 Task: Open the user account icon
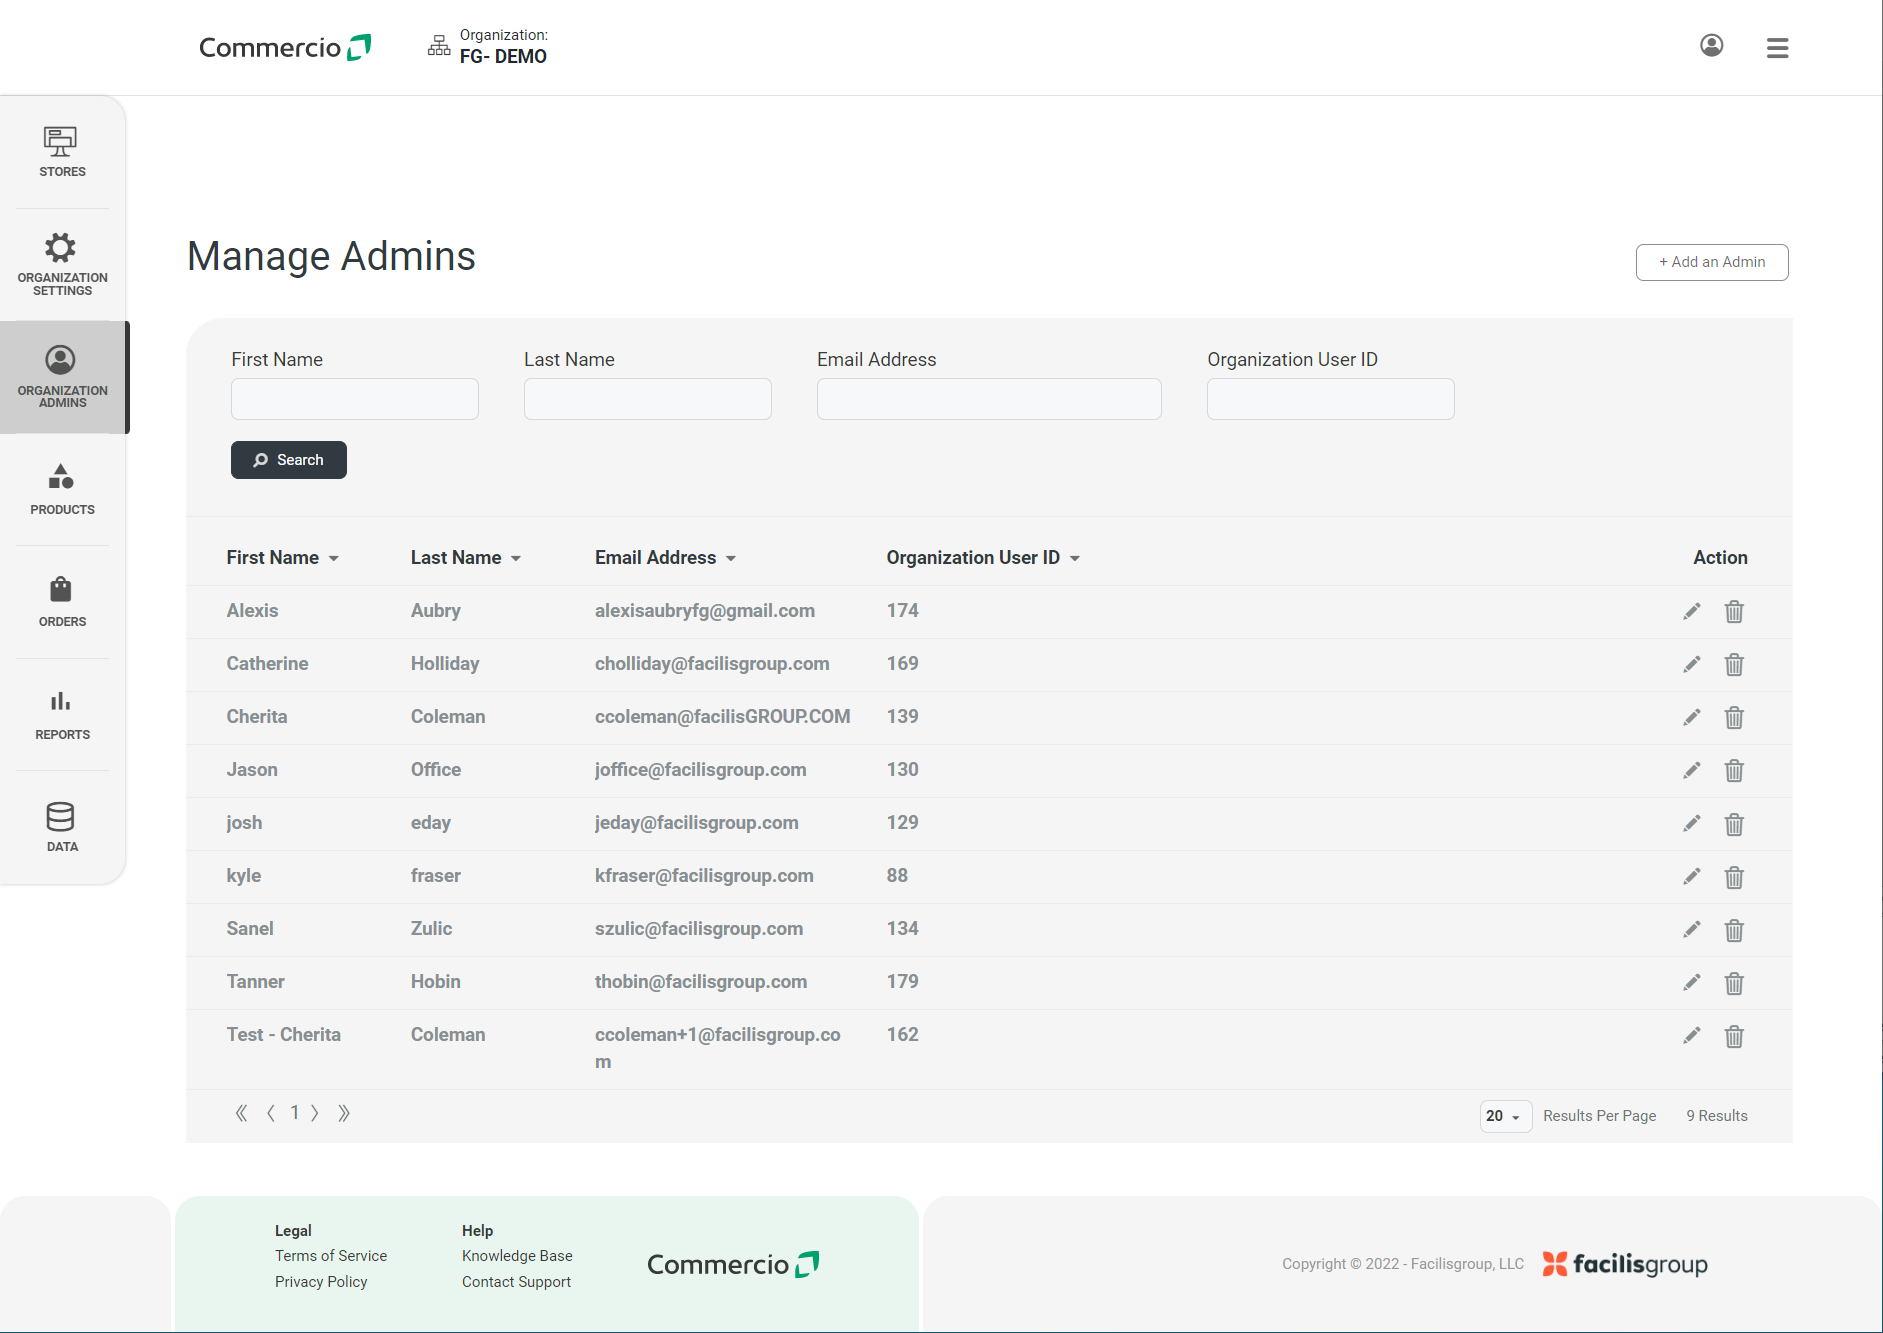pyautogui.click(x=1711, y=46)
